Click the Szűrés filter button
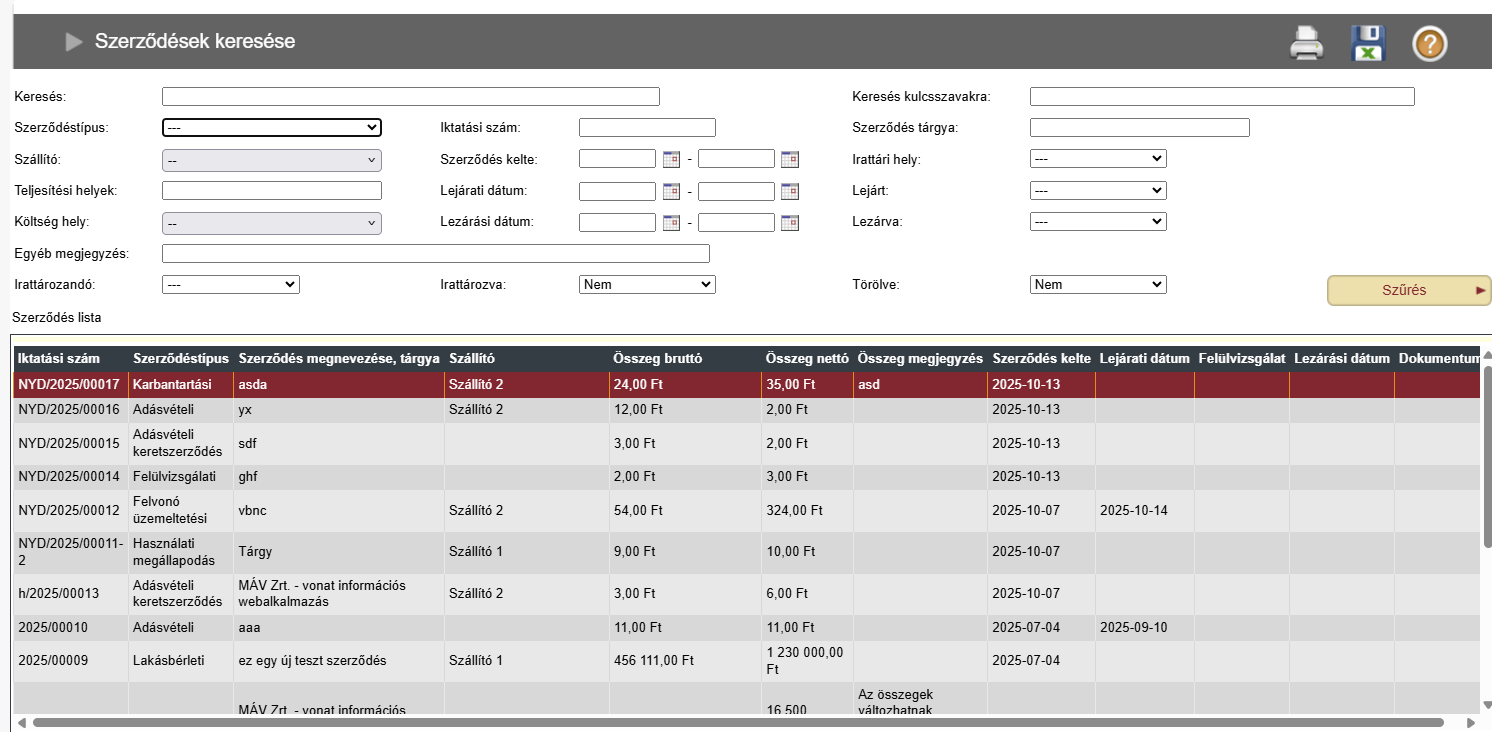 [1409, 290]
